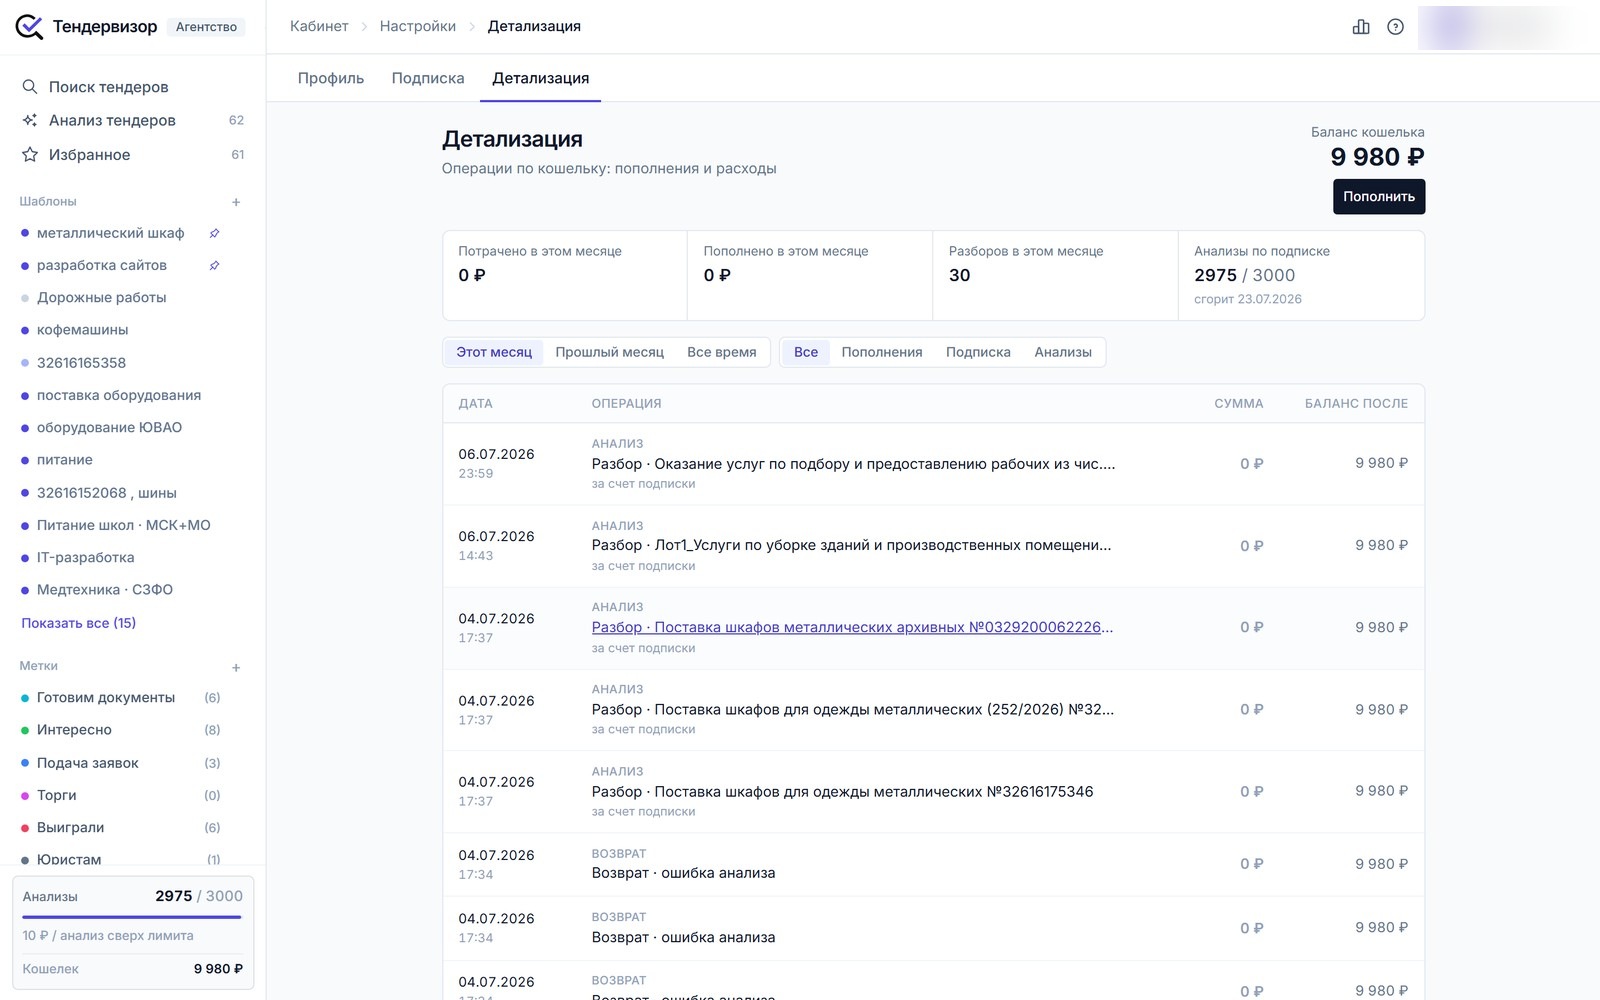
Task: Filter operations by Пополнения
Action: click(x=881, y=352)
